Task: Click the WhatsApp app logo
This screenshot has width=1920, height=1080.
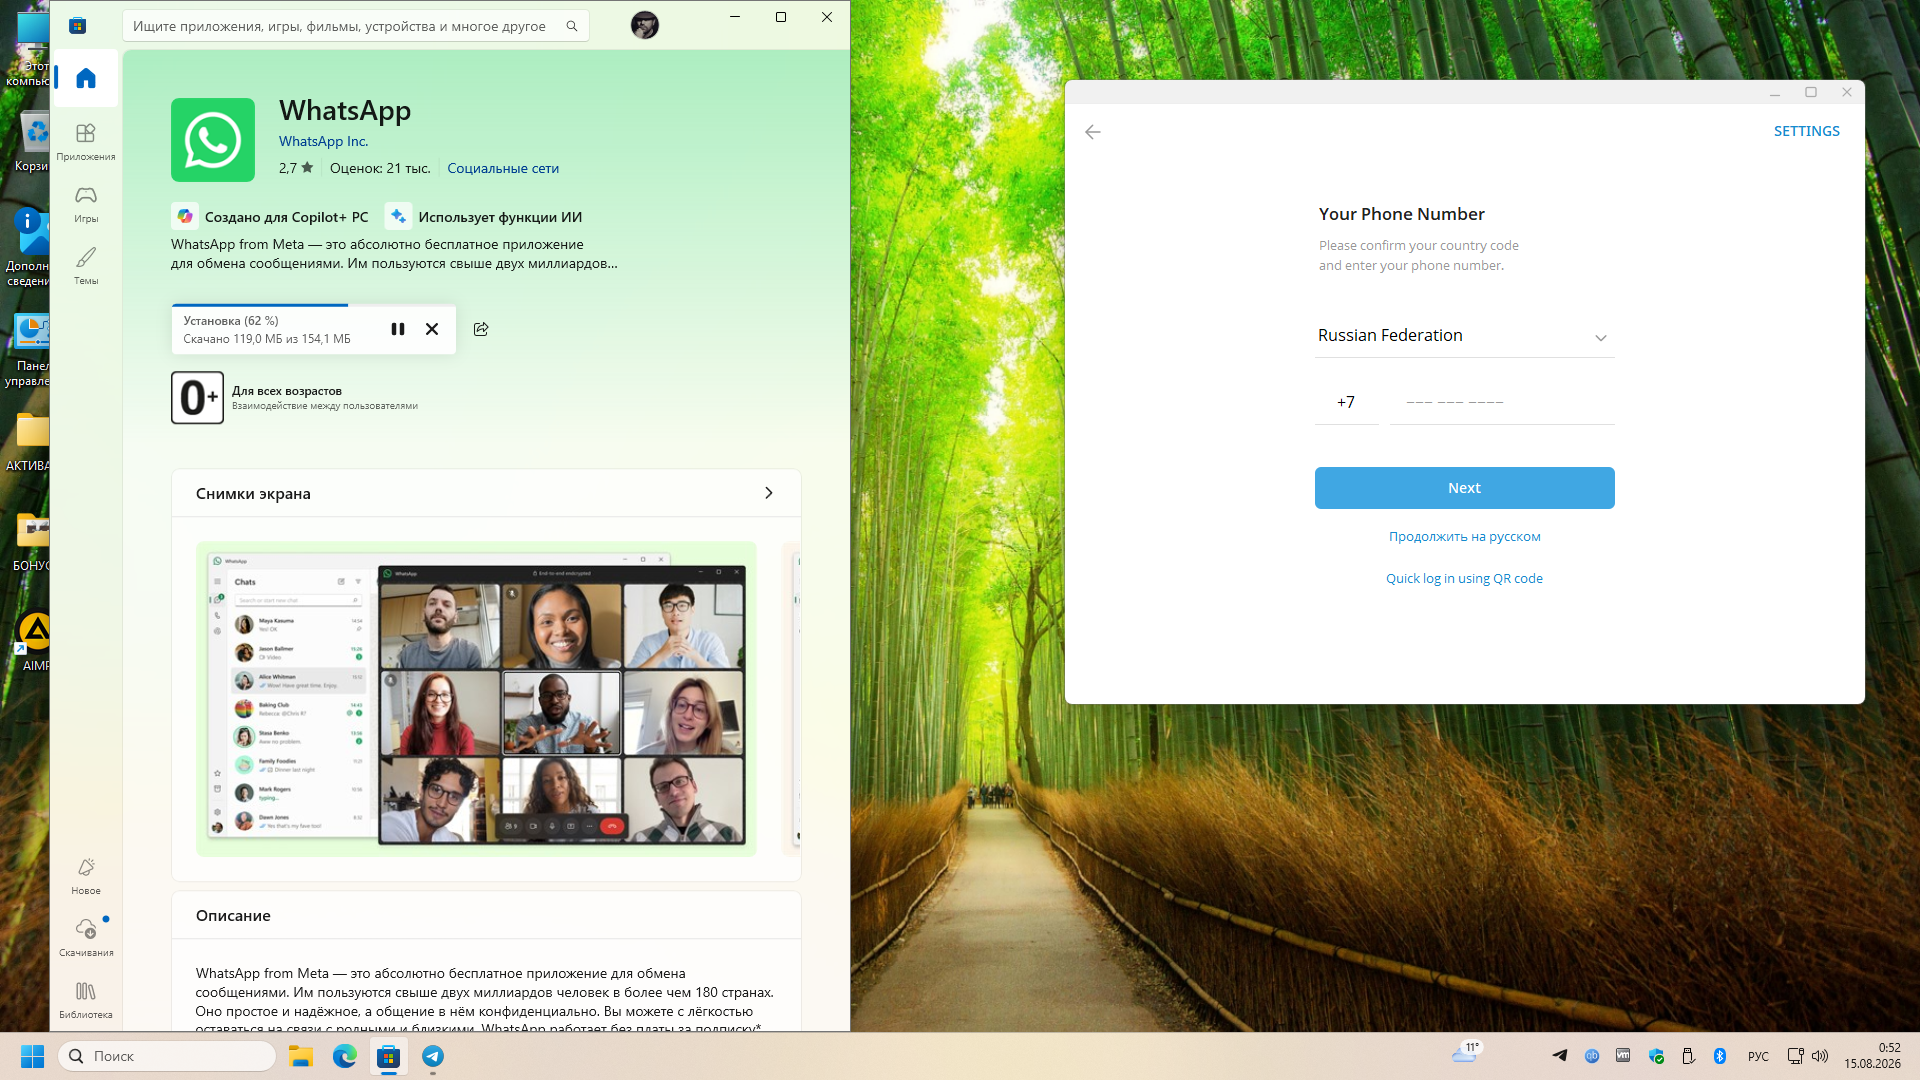Action: coord(213,140)
